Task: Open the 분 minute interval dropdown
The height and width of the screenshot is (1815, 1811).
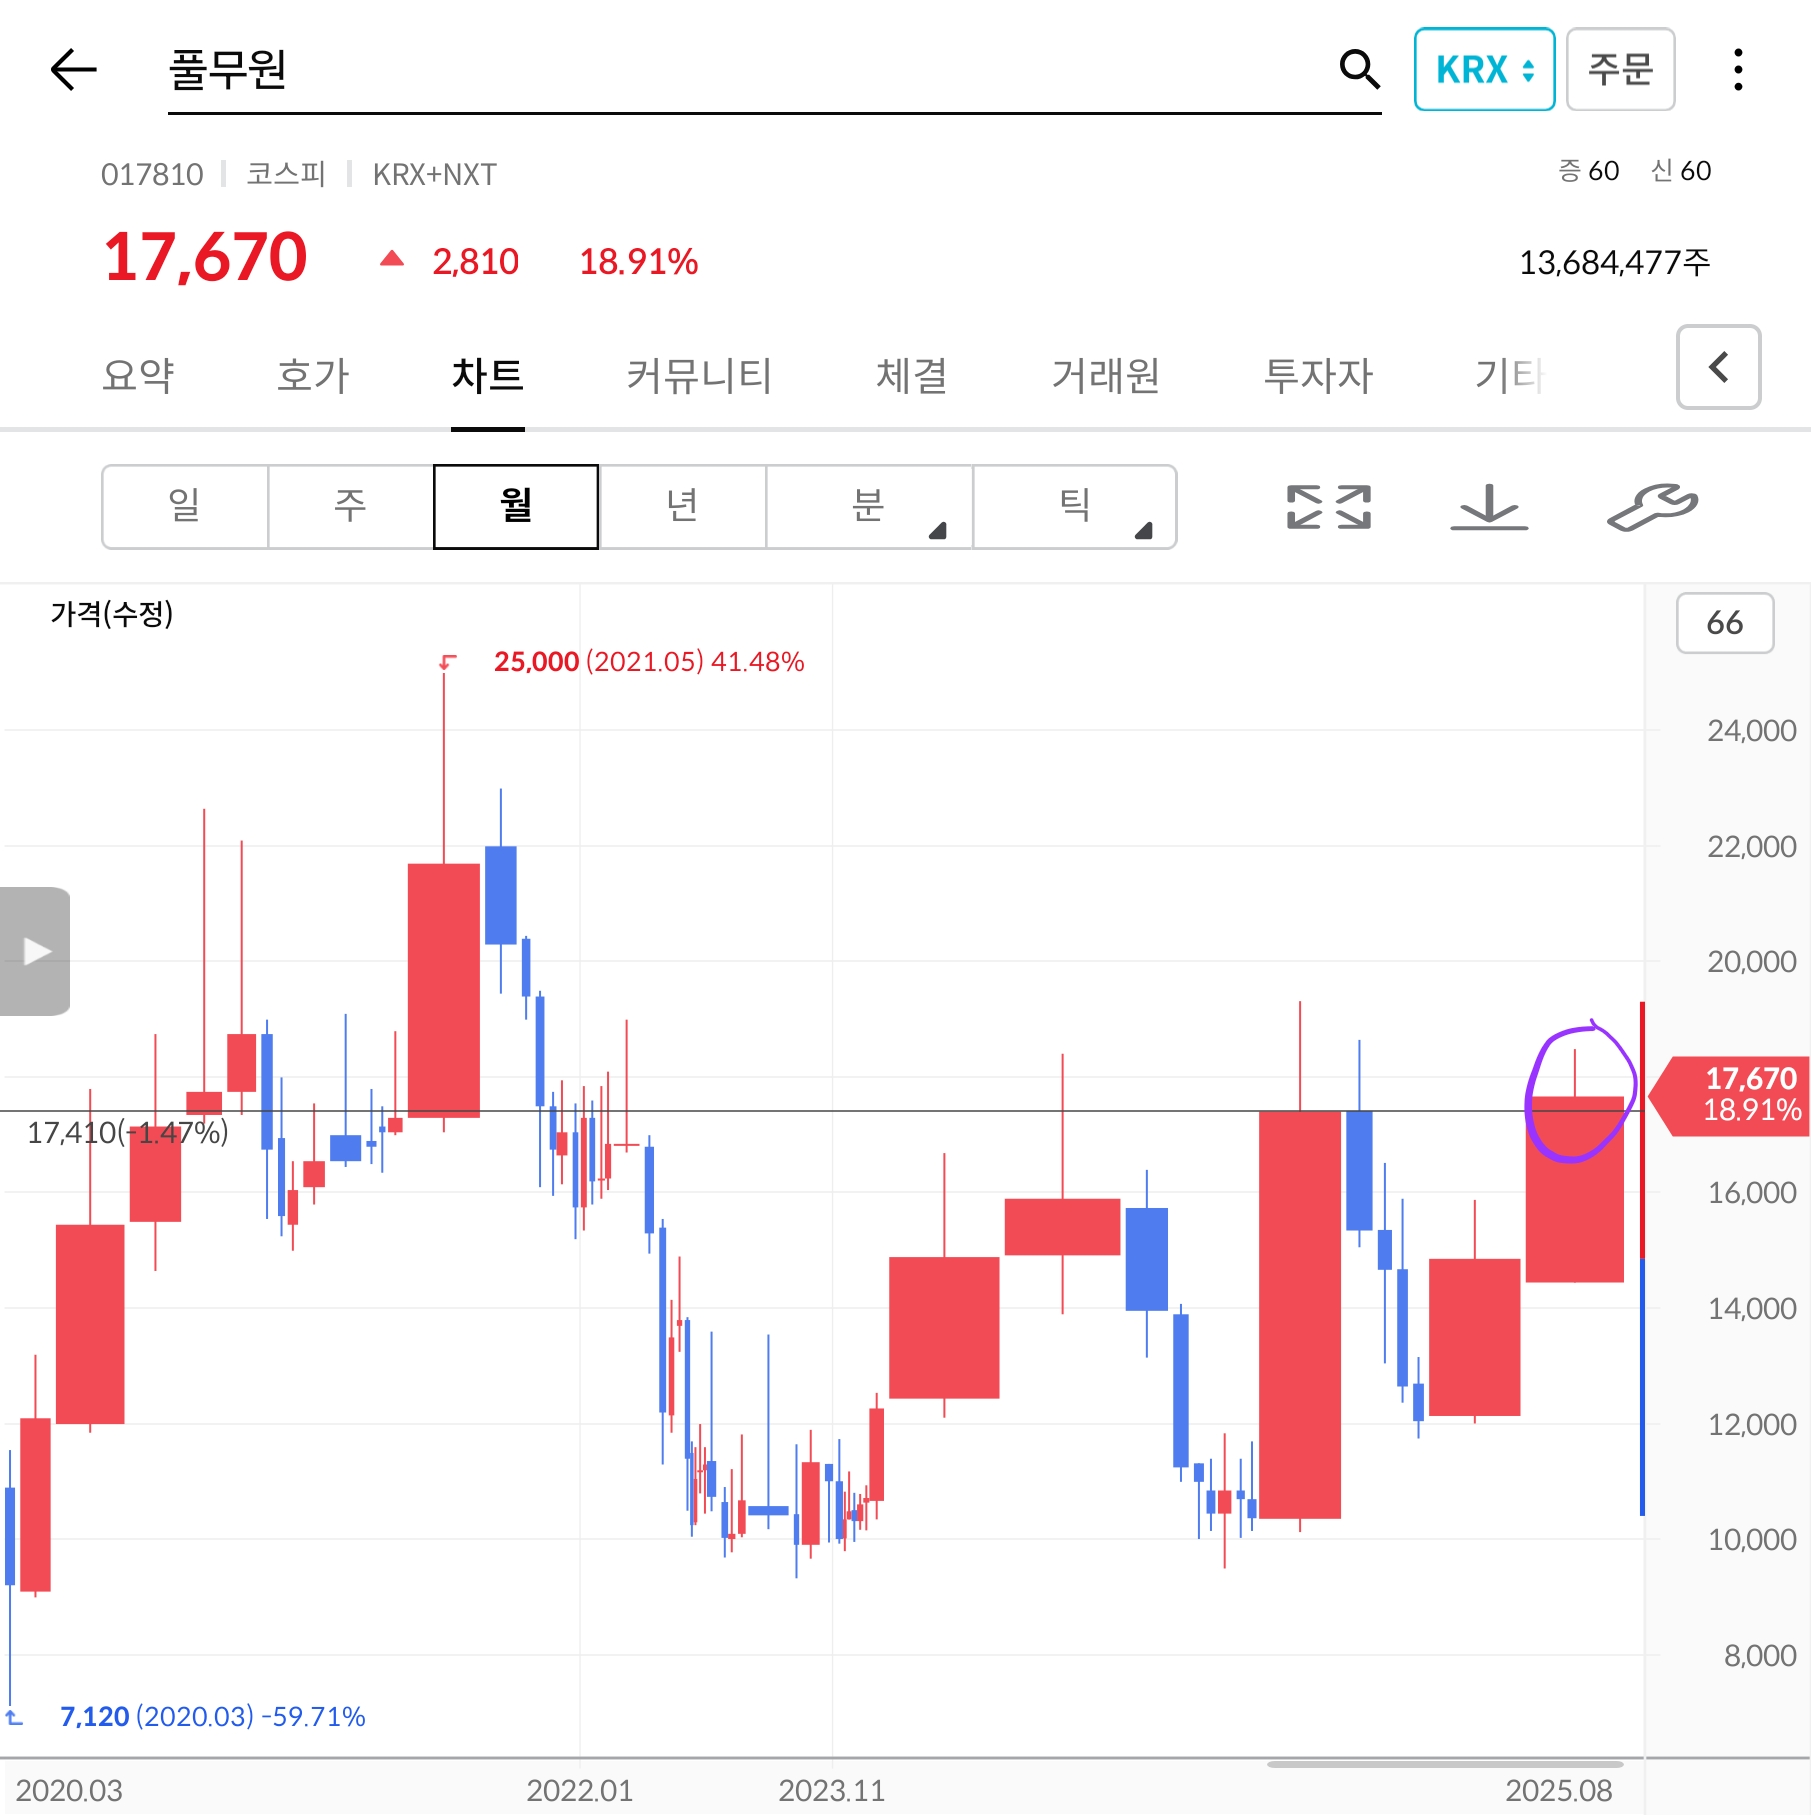Action: click(869, 507)
